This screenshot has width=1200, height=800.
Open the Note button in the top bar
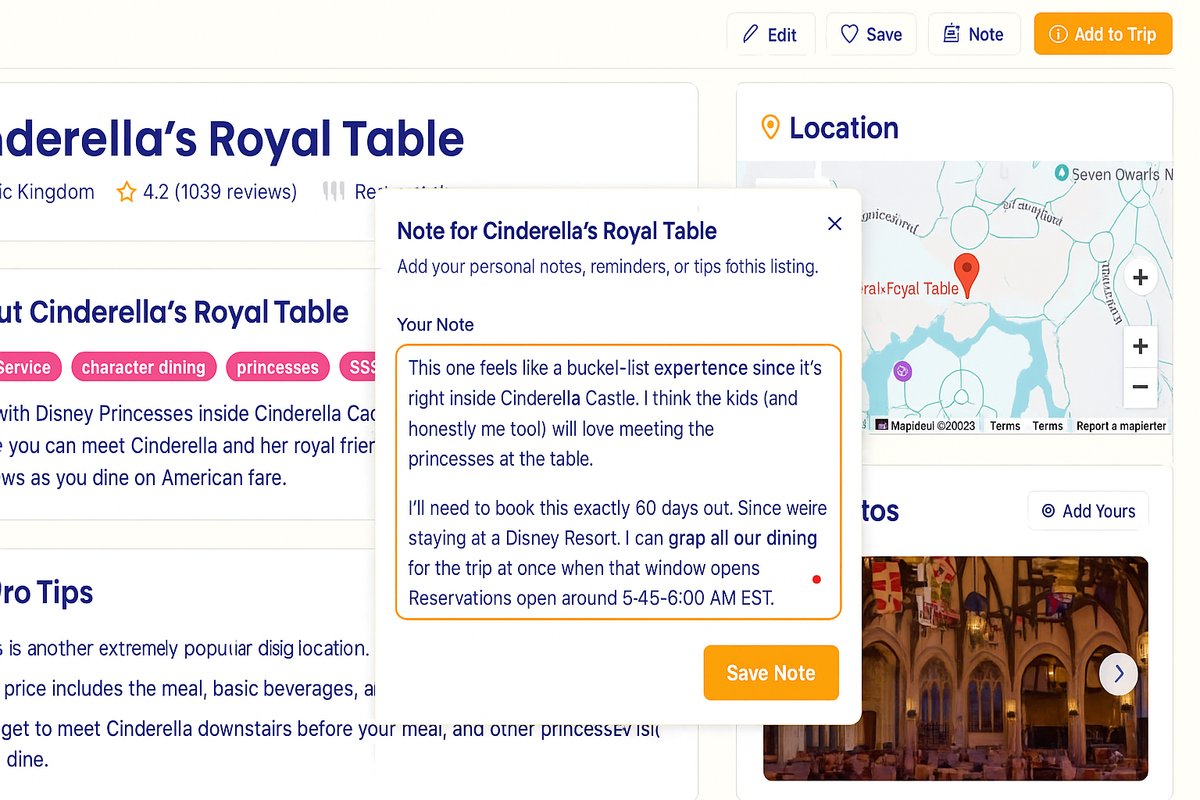pos(974,34)
